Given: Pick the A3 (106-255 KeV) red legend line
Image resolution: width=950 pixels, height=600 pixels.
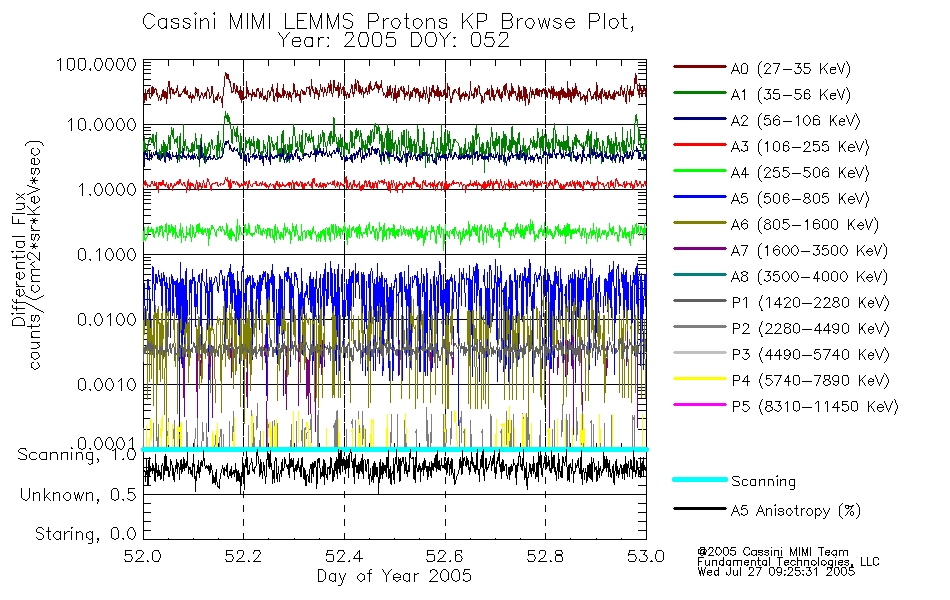Looking at the screenshot, I should [700, 145].
